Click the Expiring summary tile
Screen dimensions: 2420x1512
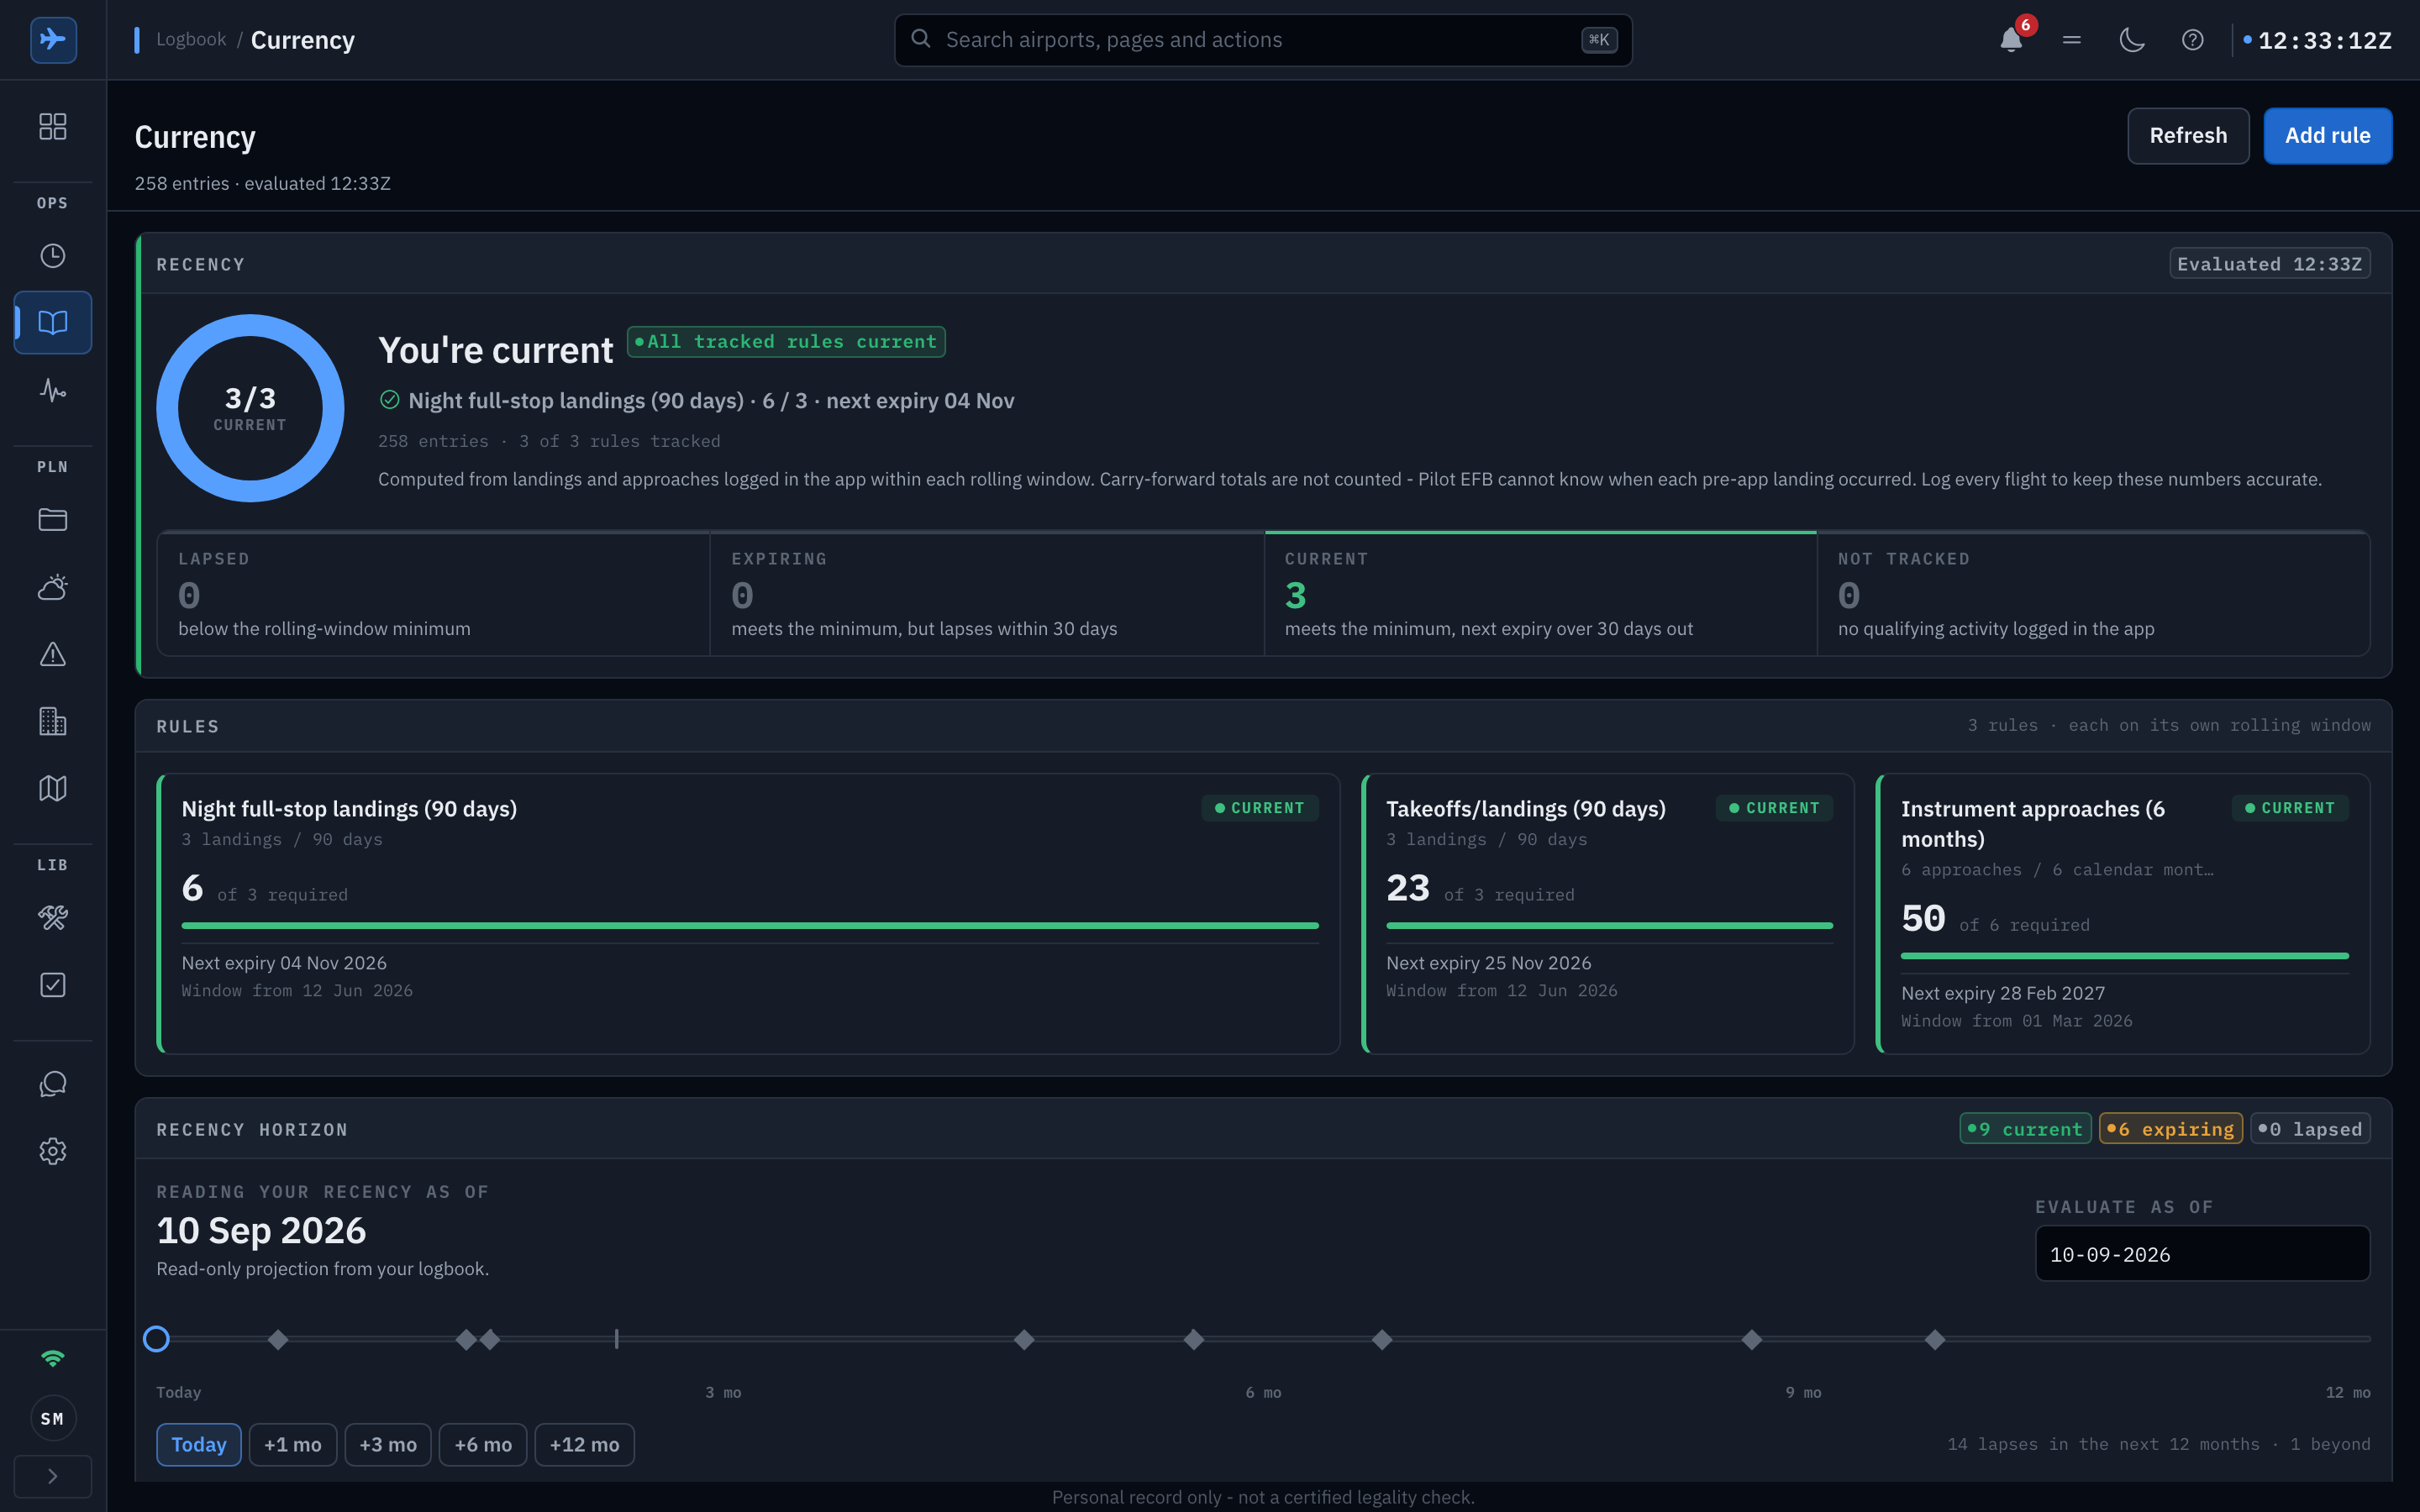pyautogui.click(x=986, y=593)
